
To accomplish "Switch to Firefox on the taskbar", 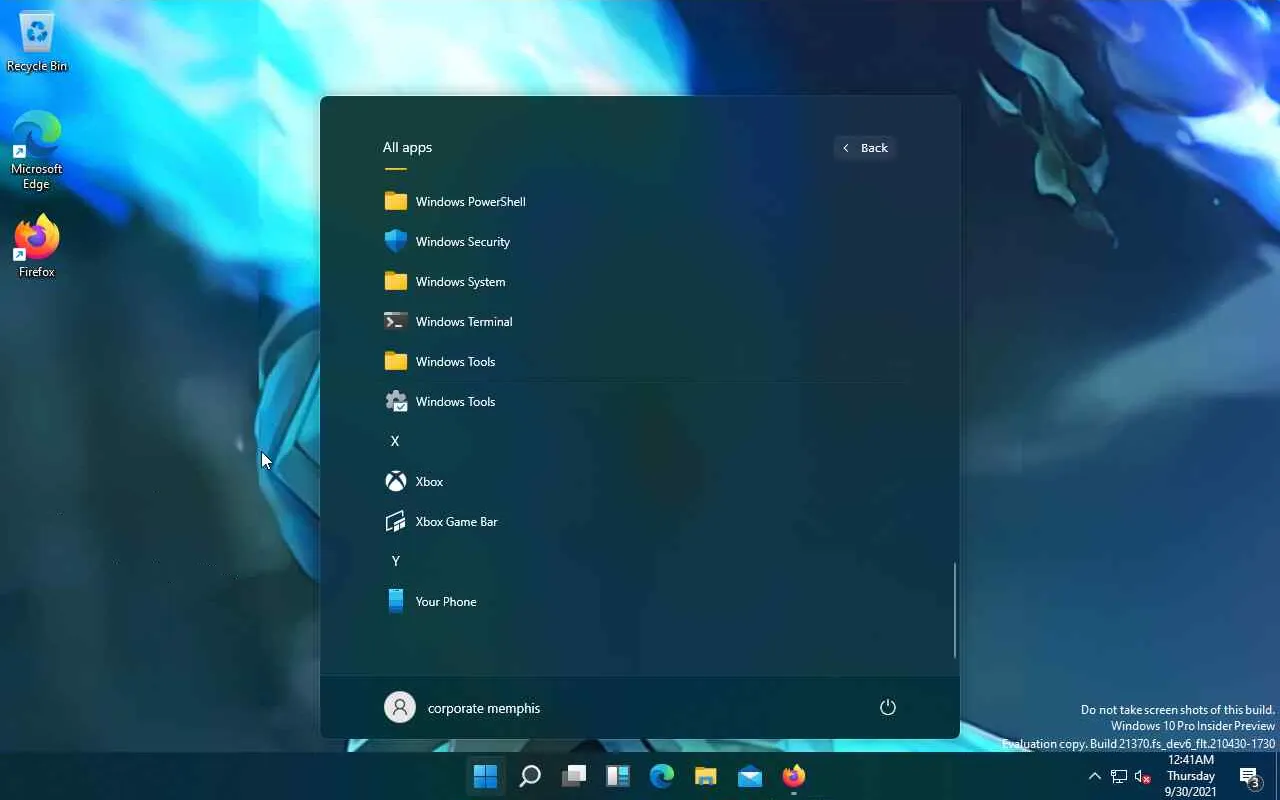I will click(794, 776).
